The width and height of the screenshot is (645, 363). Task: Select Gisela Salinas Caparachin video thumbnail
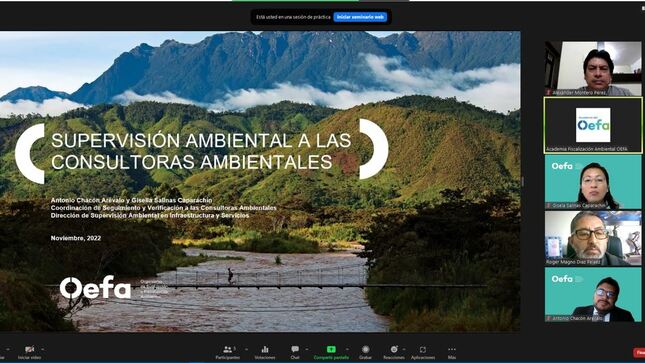(x=593, y=182)
